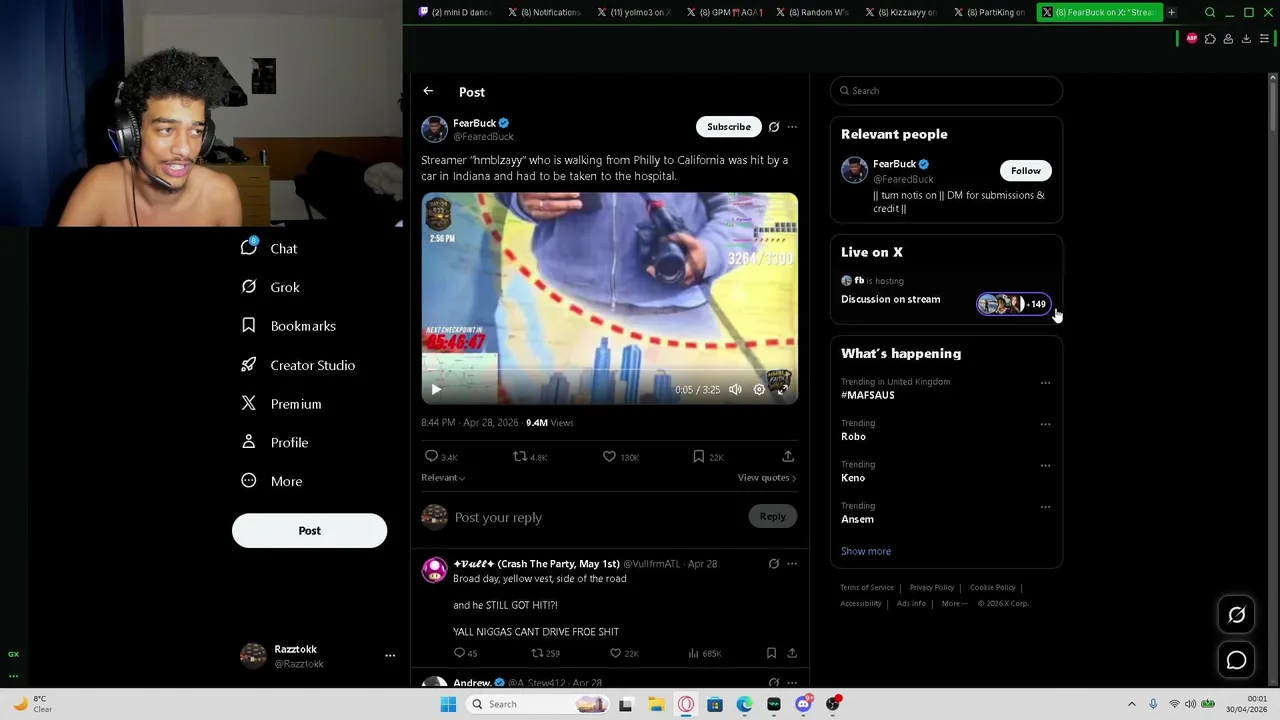Screen dimensions: 1280x720
Task: Open File Explorer from taskbar
Action: [656, 704]
